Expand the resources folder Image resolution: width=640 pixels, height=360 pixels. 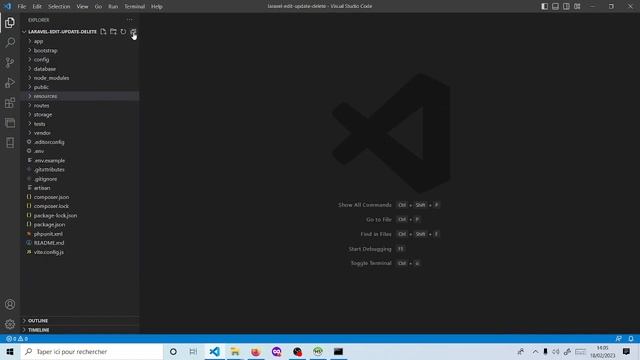tap(80, 96)
